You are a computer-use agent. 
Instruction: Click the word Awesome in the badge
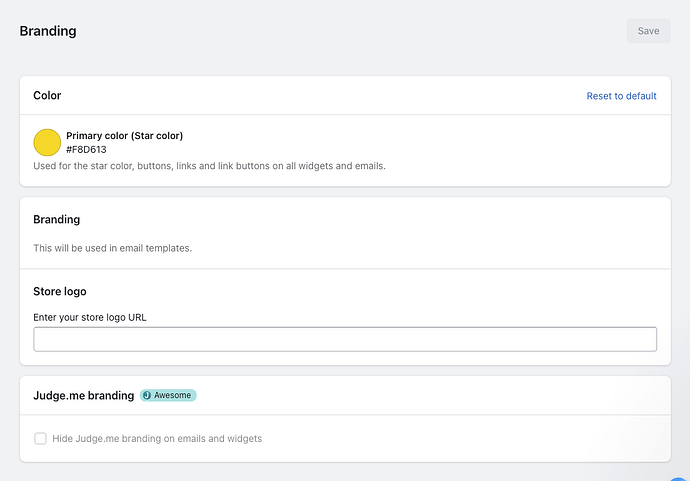tap(173, 395)
